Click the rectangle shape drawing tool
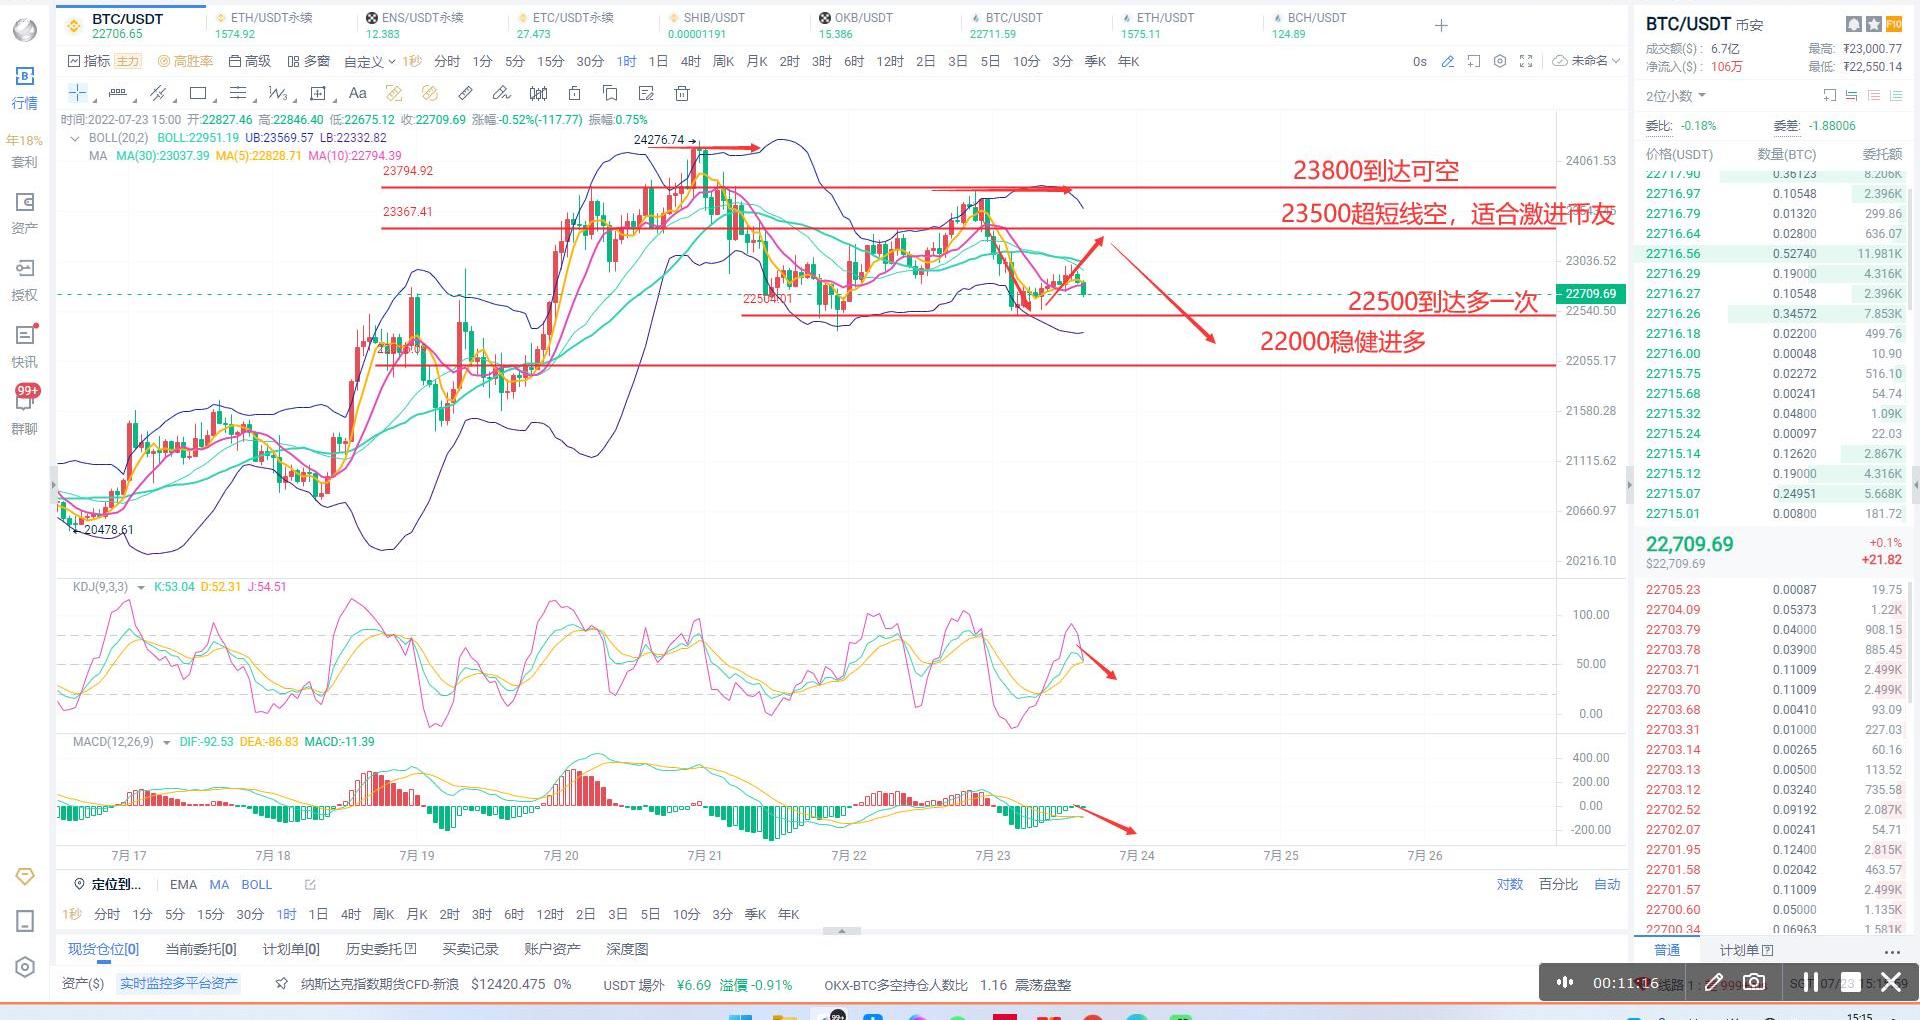Image resolution: width=1920 pixels, height=1020 pixels. 198,93
